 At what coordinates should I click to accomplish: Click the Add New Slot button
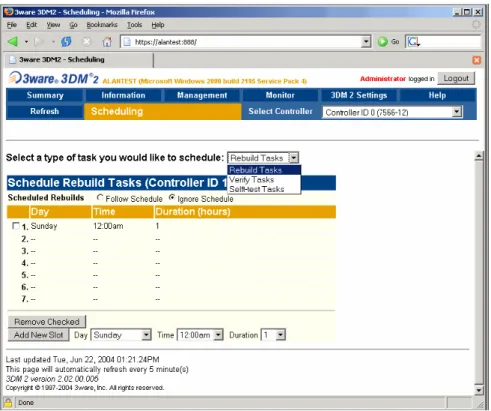[39, 335]
